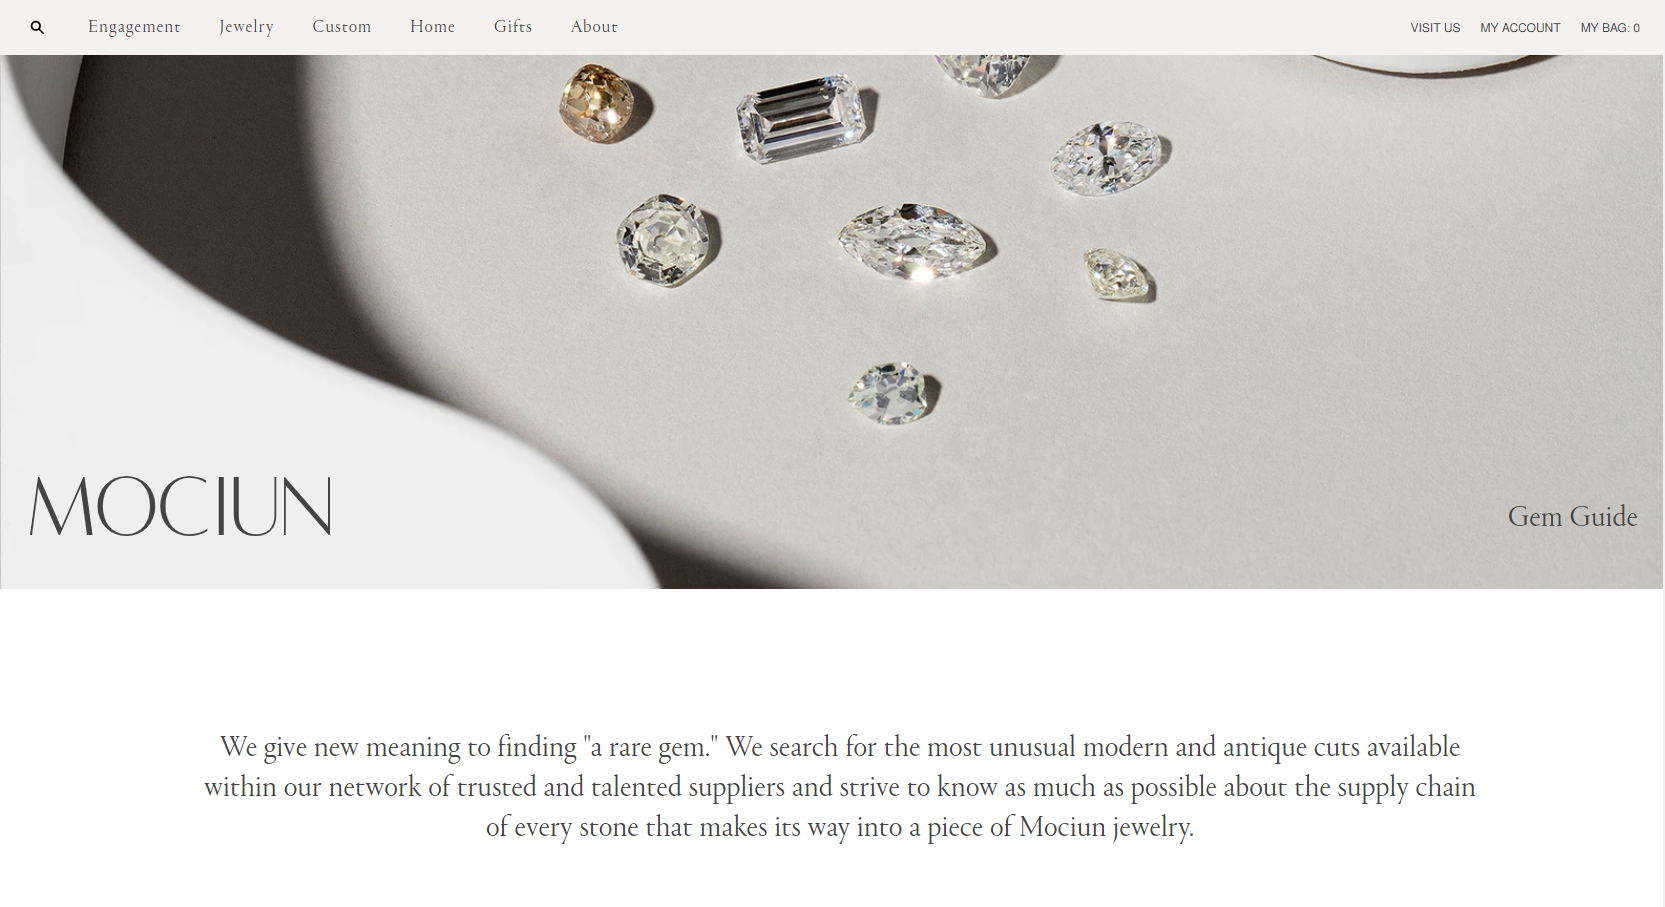Click the Gem Guide heading
The image size is (1665, 907).
1572,517
